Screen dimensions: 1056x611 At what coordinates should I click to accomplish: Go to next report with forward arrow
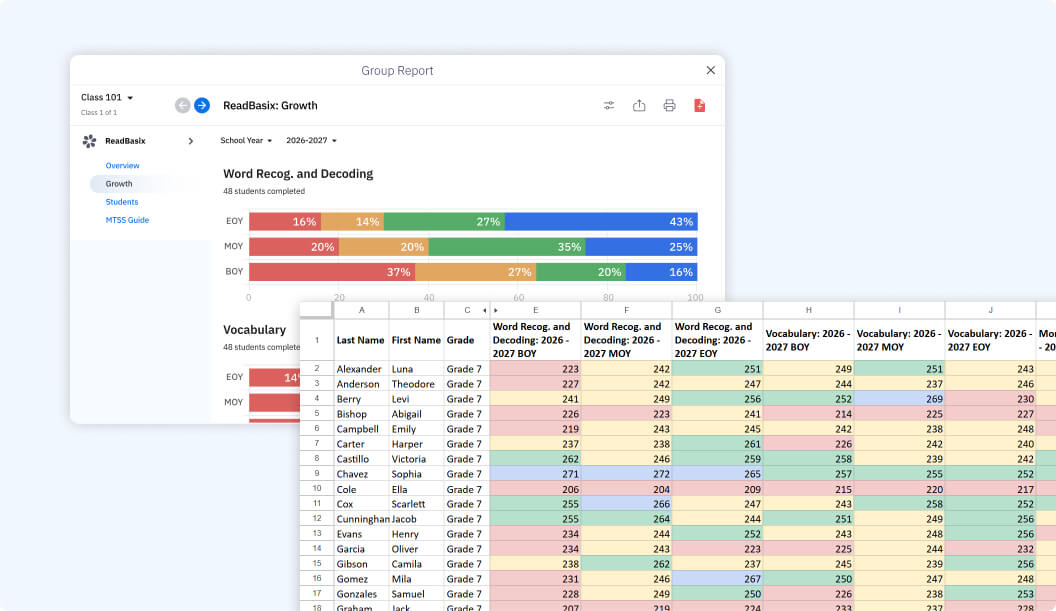tap(201, 105)
